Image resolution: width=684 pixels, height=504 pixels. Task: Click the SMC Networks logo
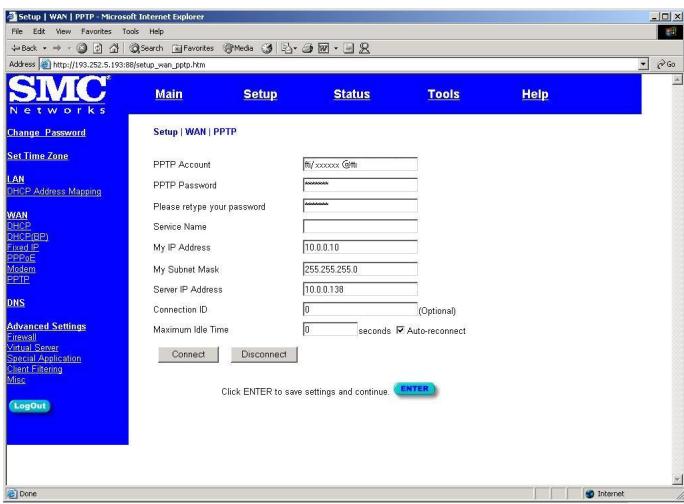tap(58, 95)
